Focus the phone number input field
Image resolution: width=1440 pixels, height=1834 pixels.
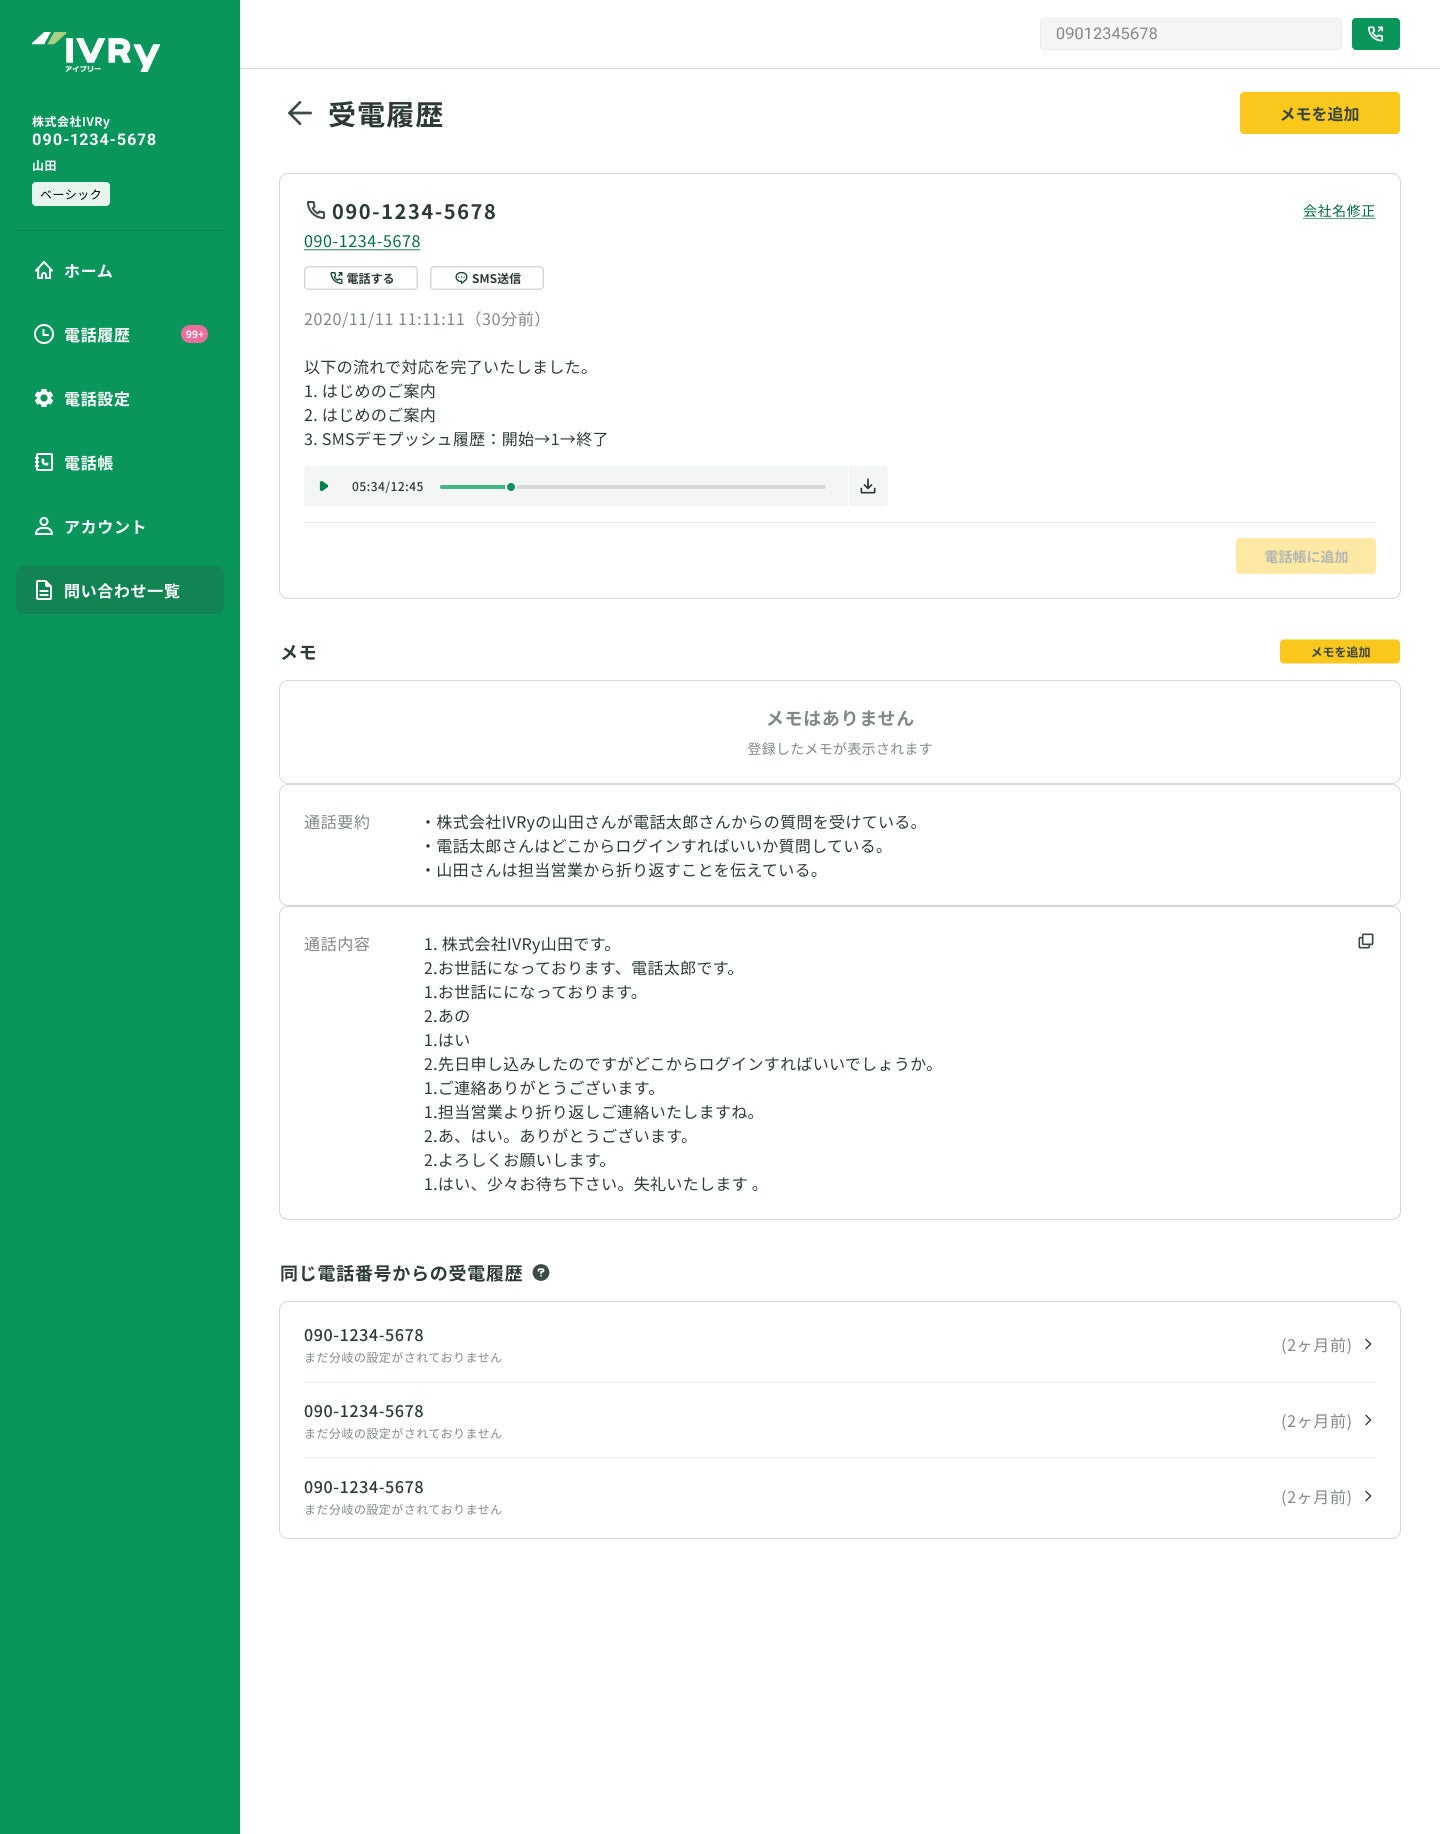click(1190, 34)
